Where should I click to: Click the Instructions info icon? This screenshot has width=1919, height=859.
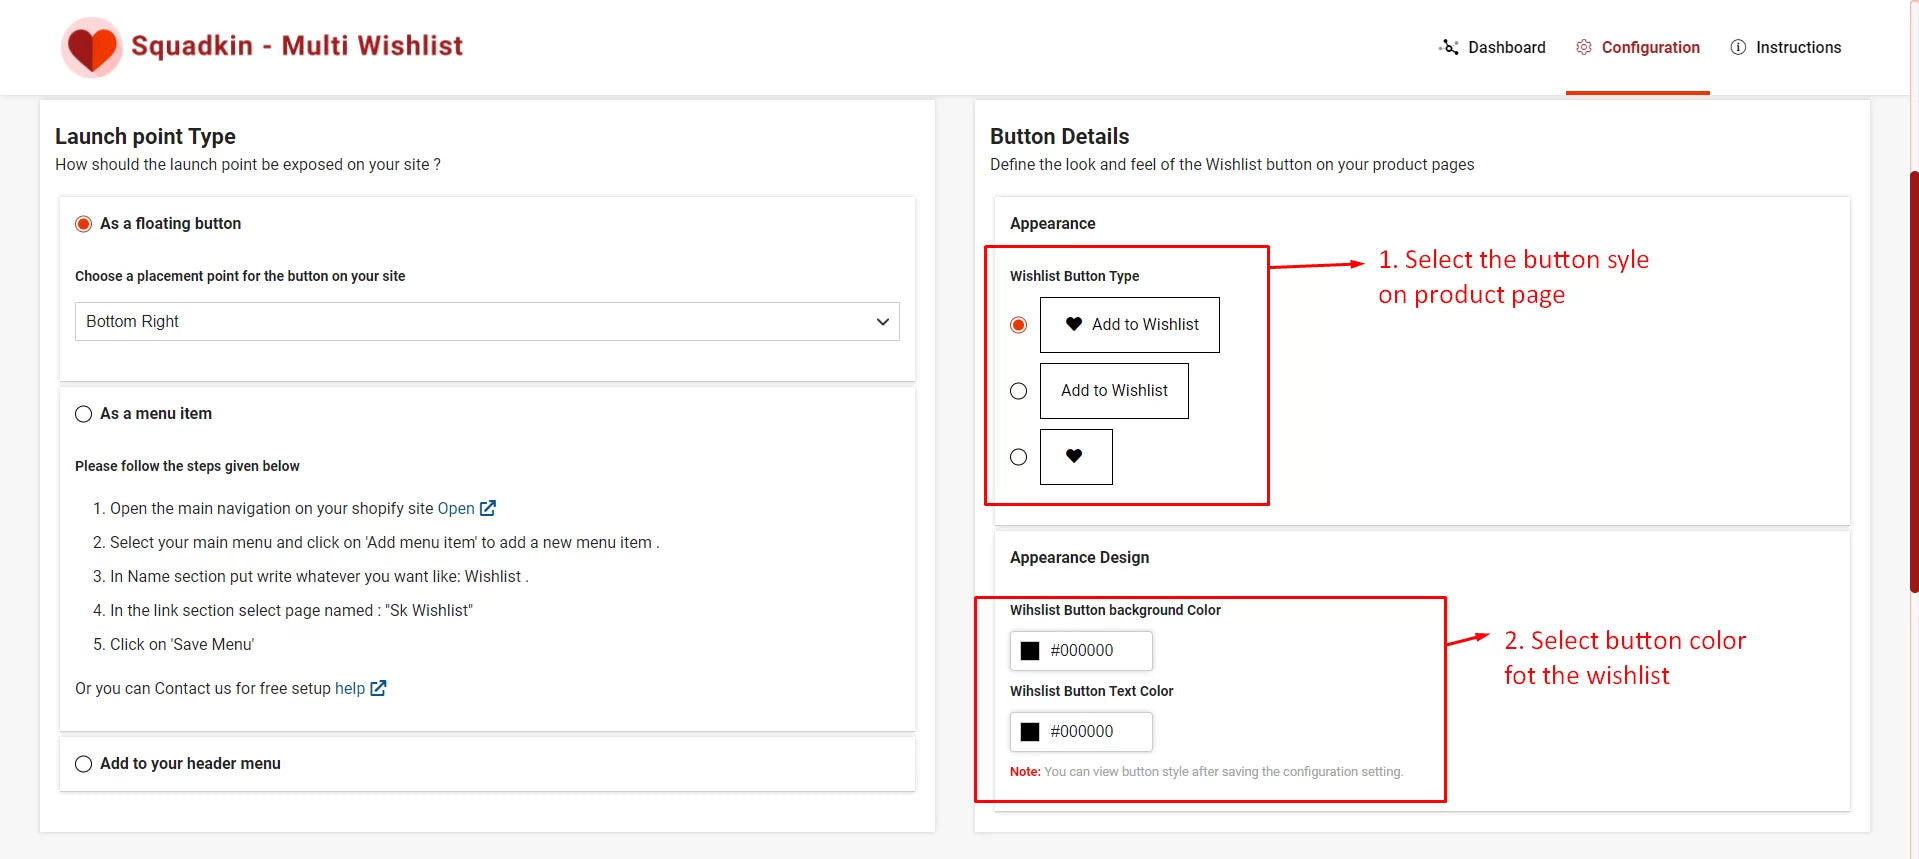click(x=1738, y=47)
